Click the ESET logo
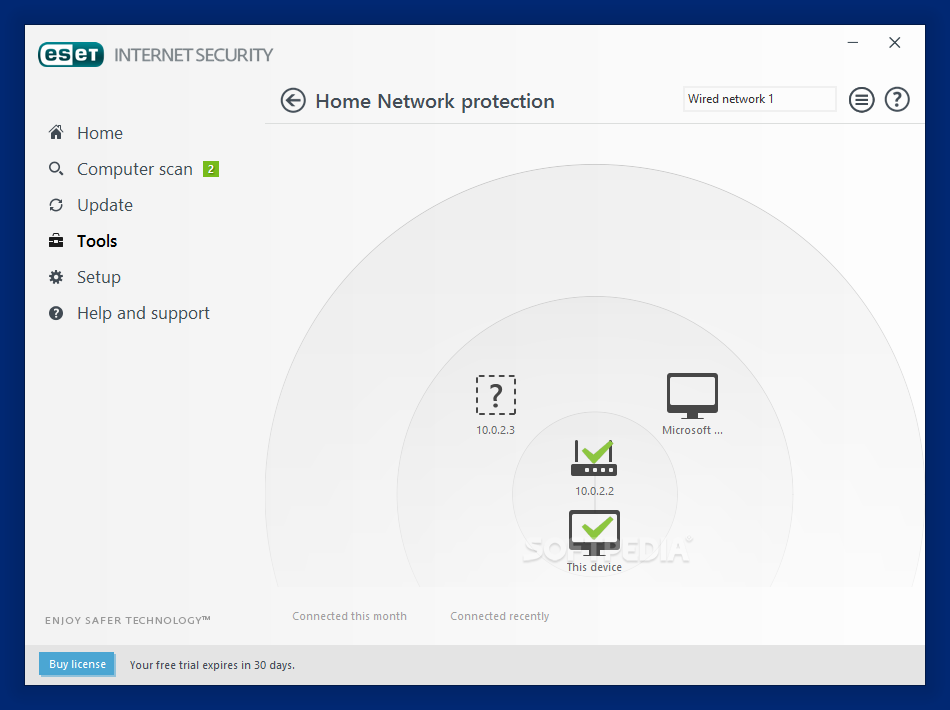 click(x=71, y=55)
